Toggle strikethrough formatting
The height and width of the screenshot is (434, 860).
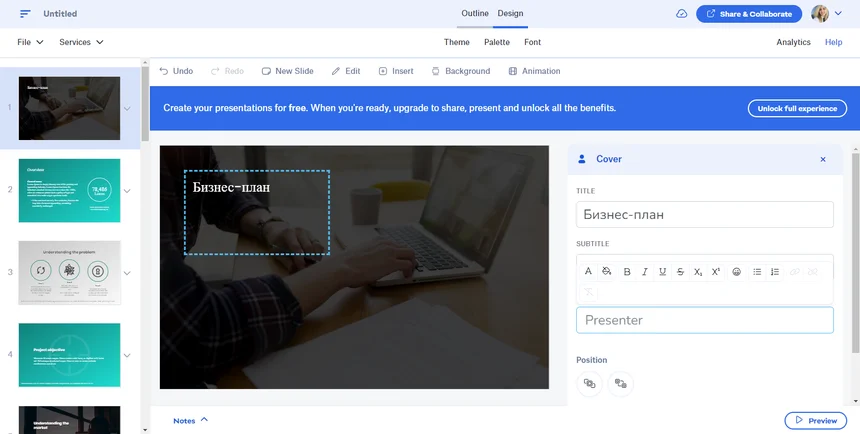click(680, 272)
